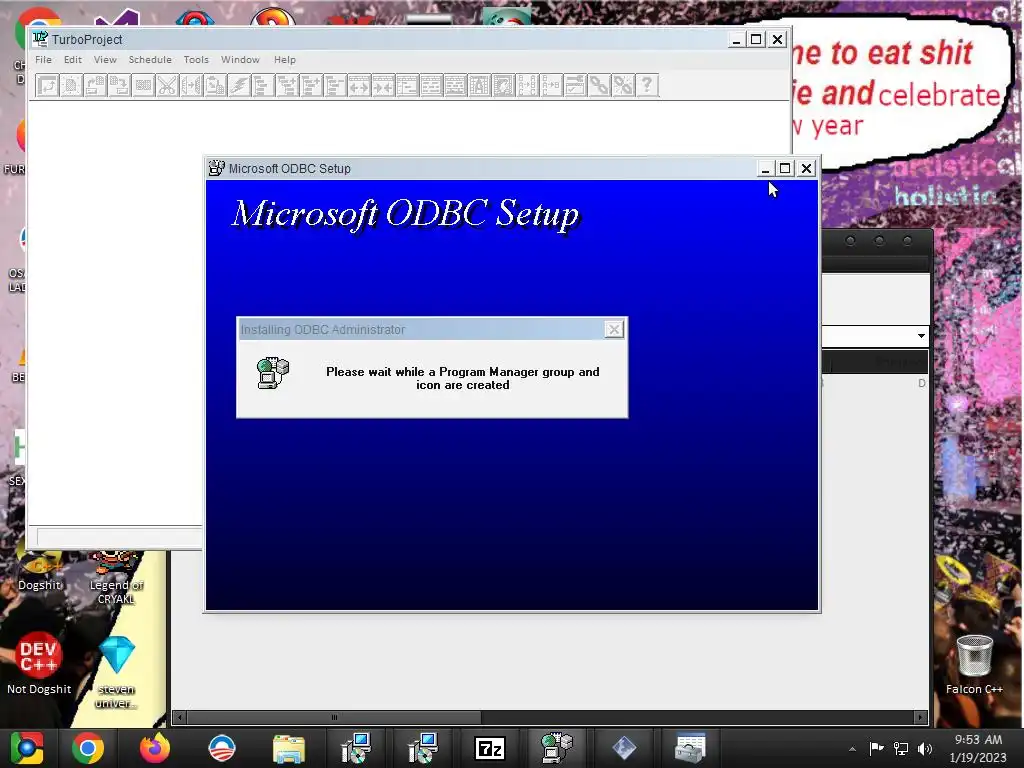The height and width of the screenshot is (768, 1024).
Task: Open the Help menu in TurboProject
Action: pyautogui.click(x=285, y=59)
